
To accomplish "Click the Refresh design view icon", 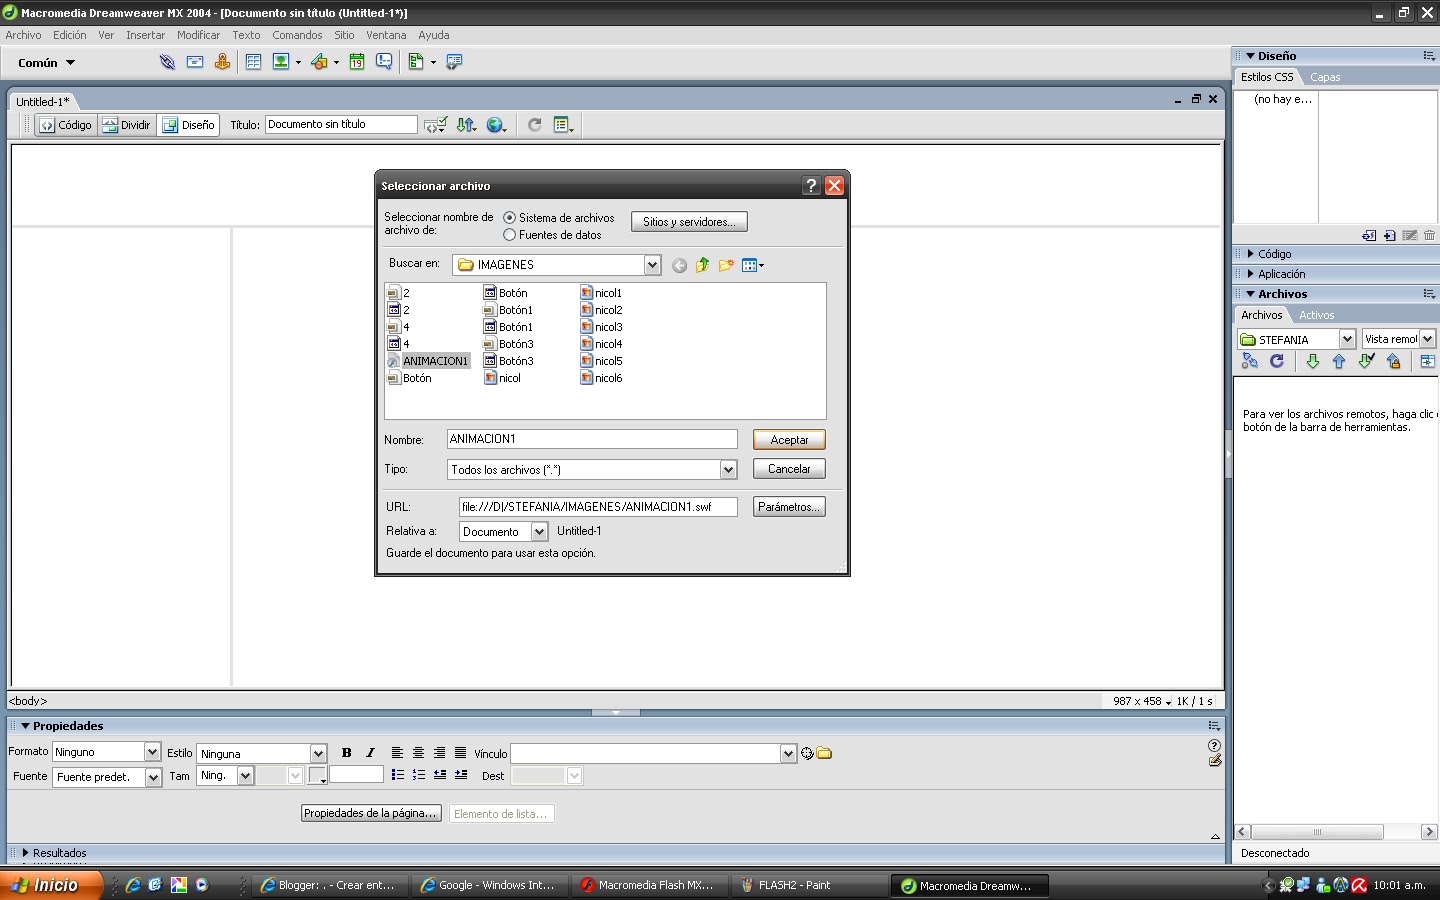I will [535, 125].
